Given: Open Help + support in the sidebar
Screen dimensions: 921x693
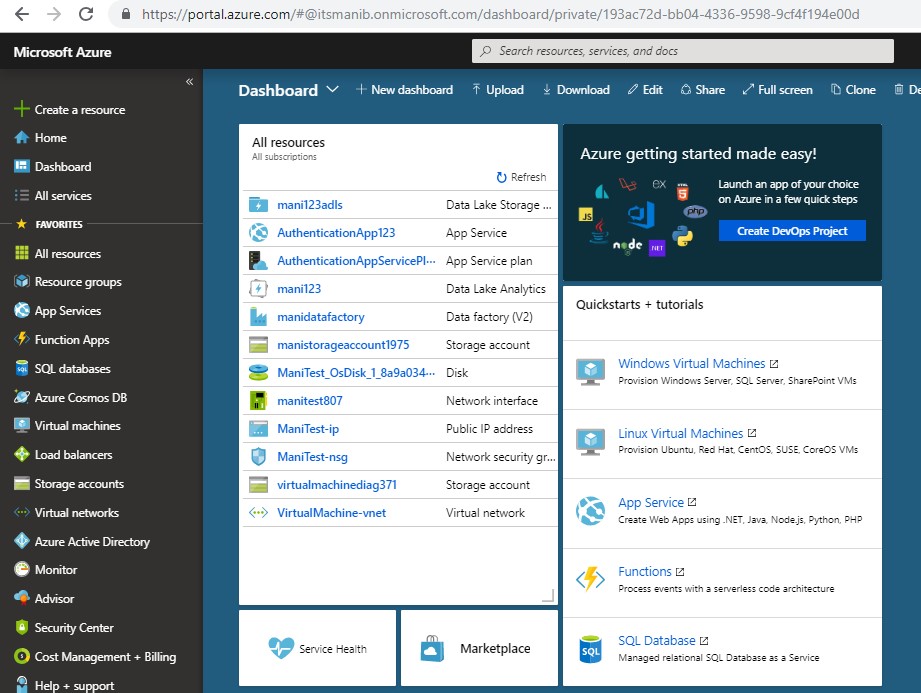Looking at the screenshot, I should point(74,685).
